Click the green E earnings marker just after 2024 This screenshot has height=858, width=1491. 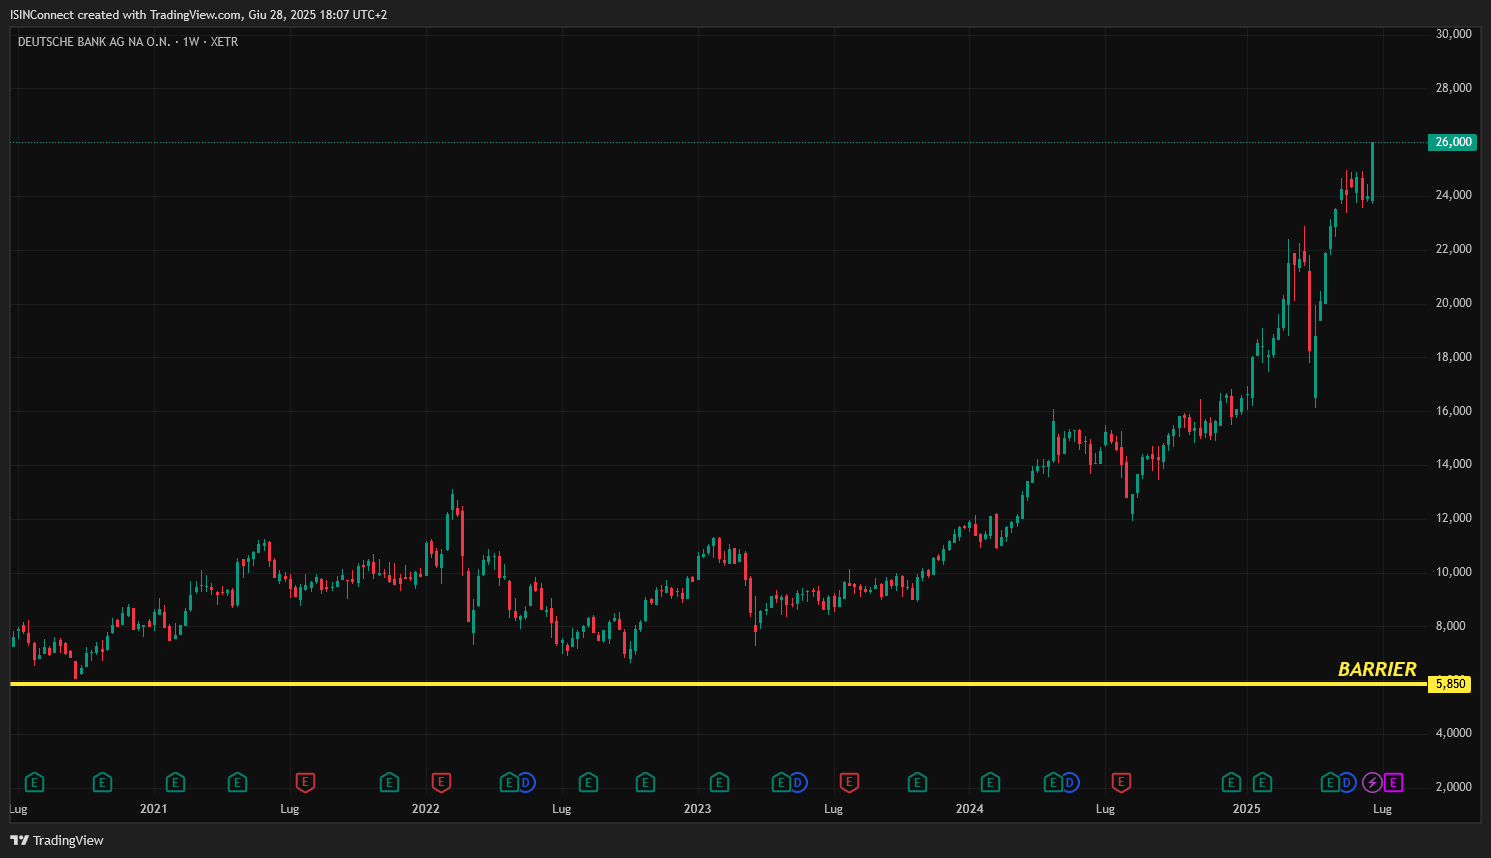[x=990, y=782]
